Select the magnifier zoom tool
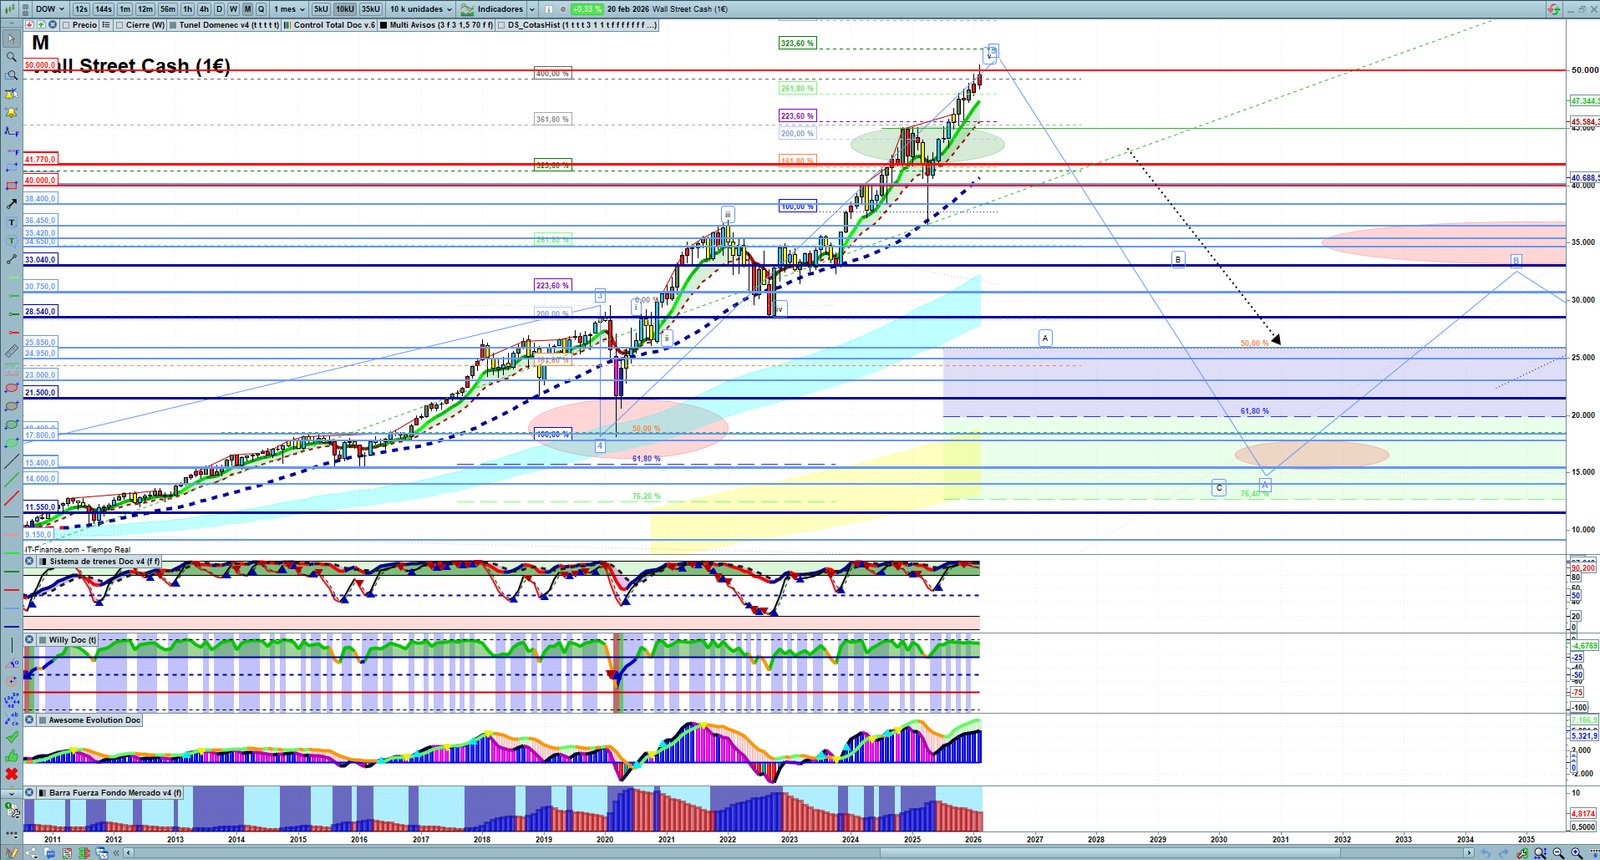This screenshot has height=860, width=1600. coord(11,57)
